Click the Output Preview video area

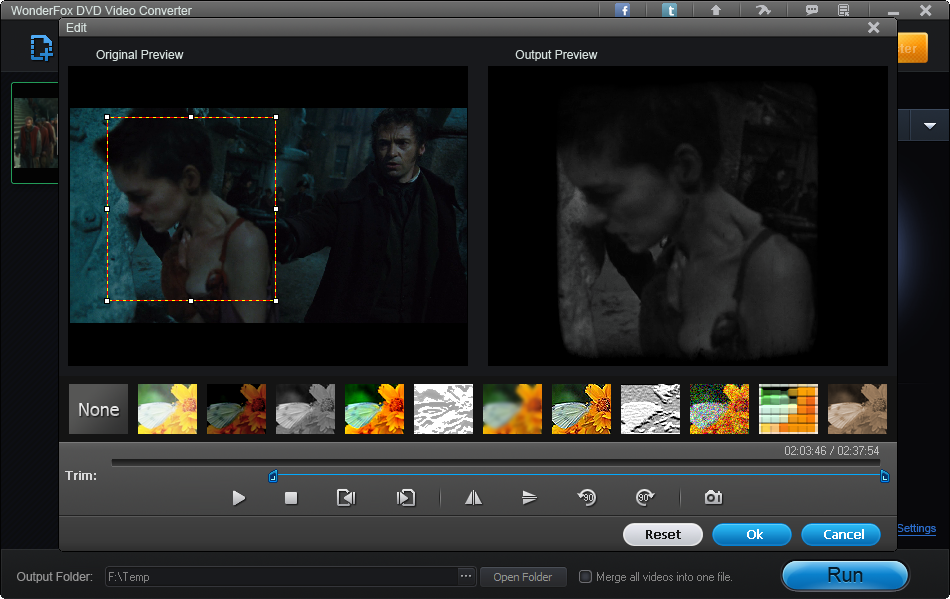pyautogui.click(x=688, y=216)
